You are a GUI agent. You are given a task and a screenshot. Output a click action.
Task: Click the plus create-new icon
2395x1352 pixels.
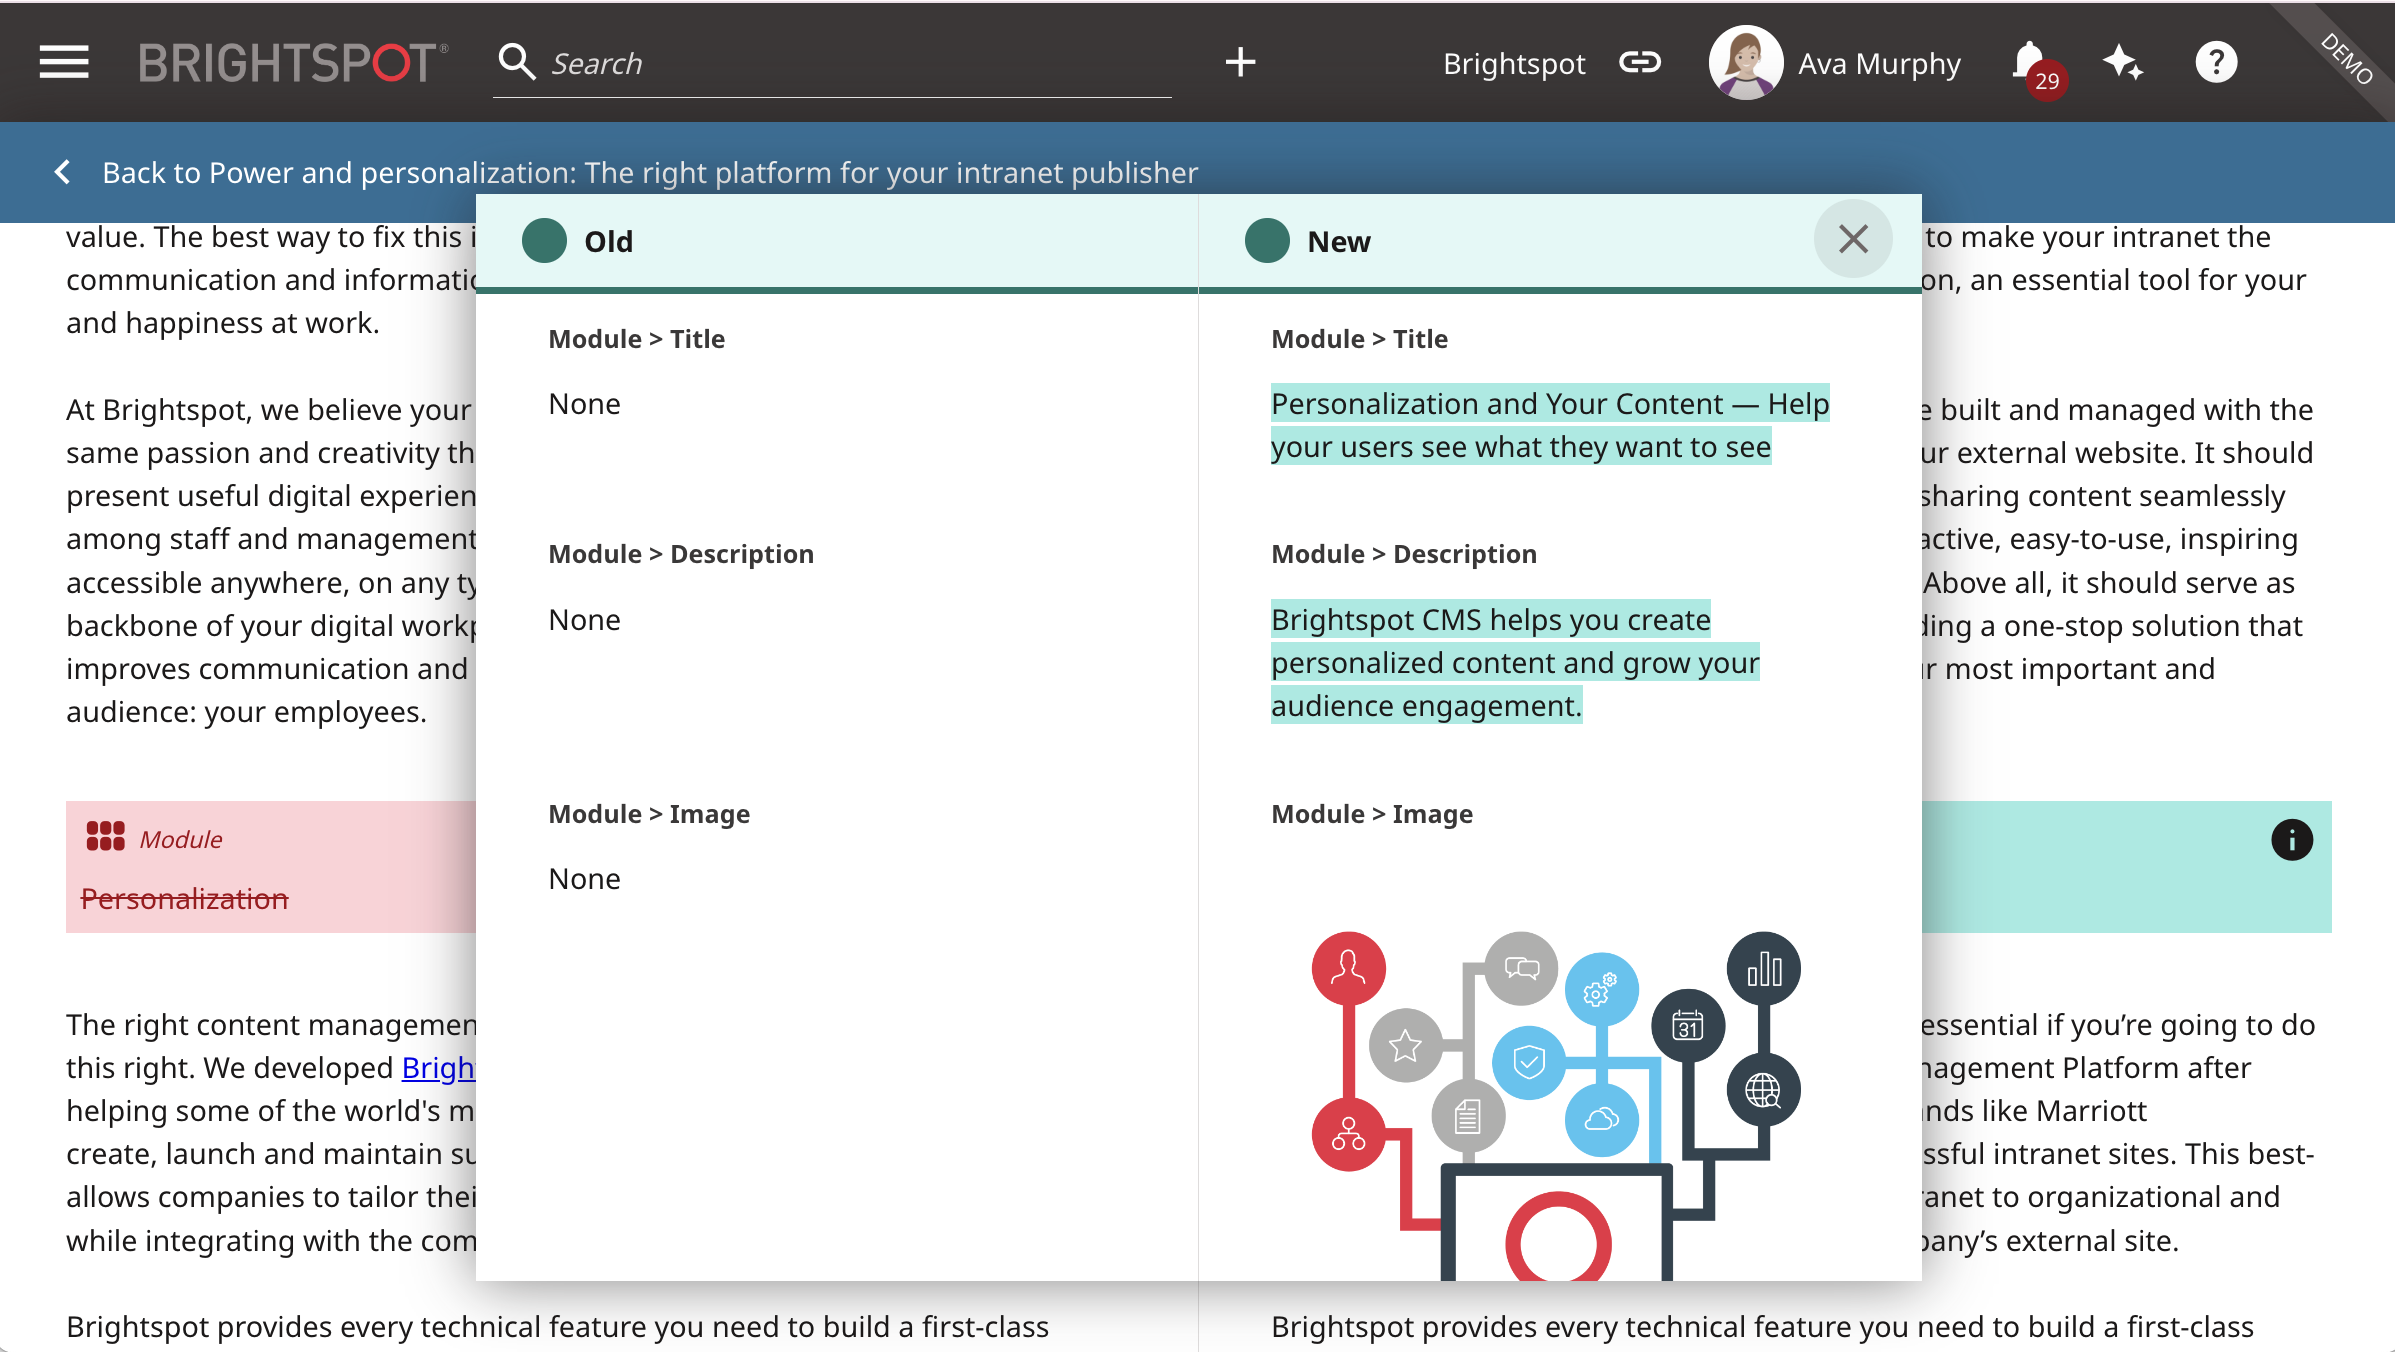coord(1240,62)
